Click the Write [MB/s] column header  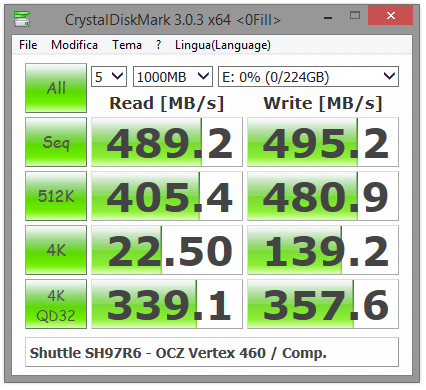323,103
